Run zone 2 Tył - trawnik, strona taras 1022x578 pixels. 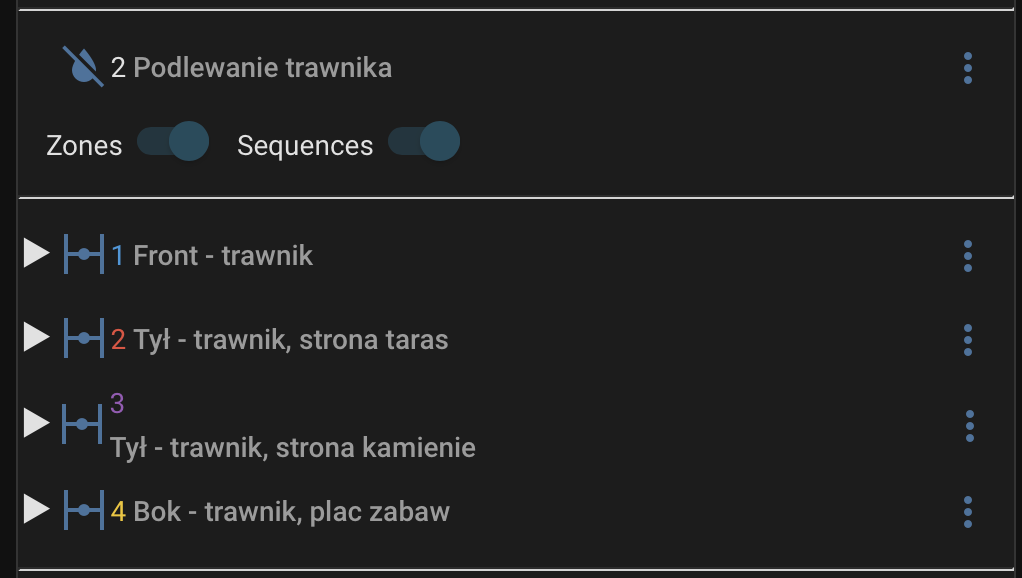36,338
